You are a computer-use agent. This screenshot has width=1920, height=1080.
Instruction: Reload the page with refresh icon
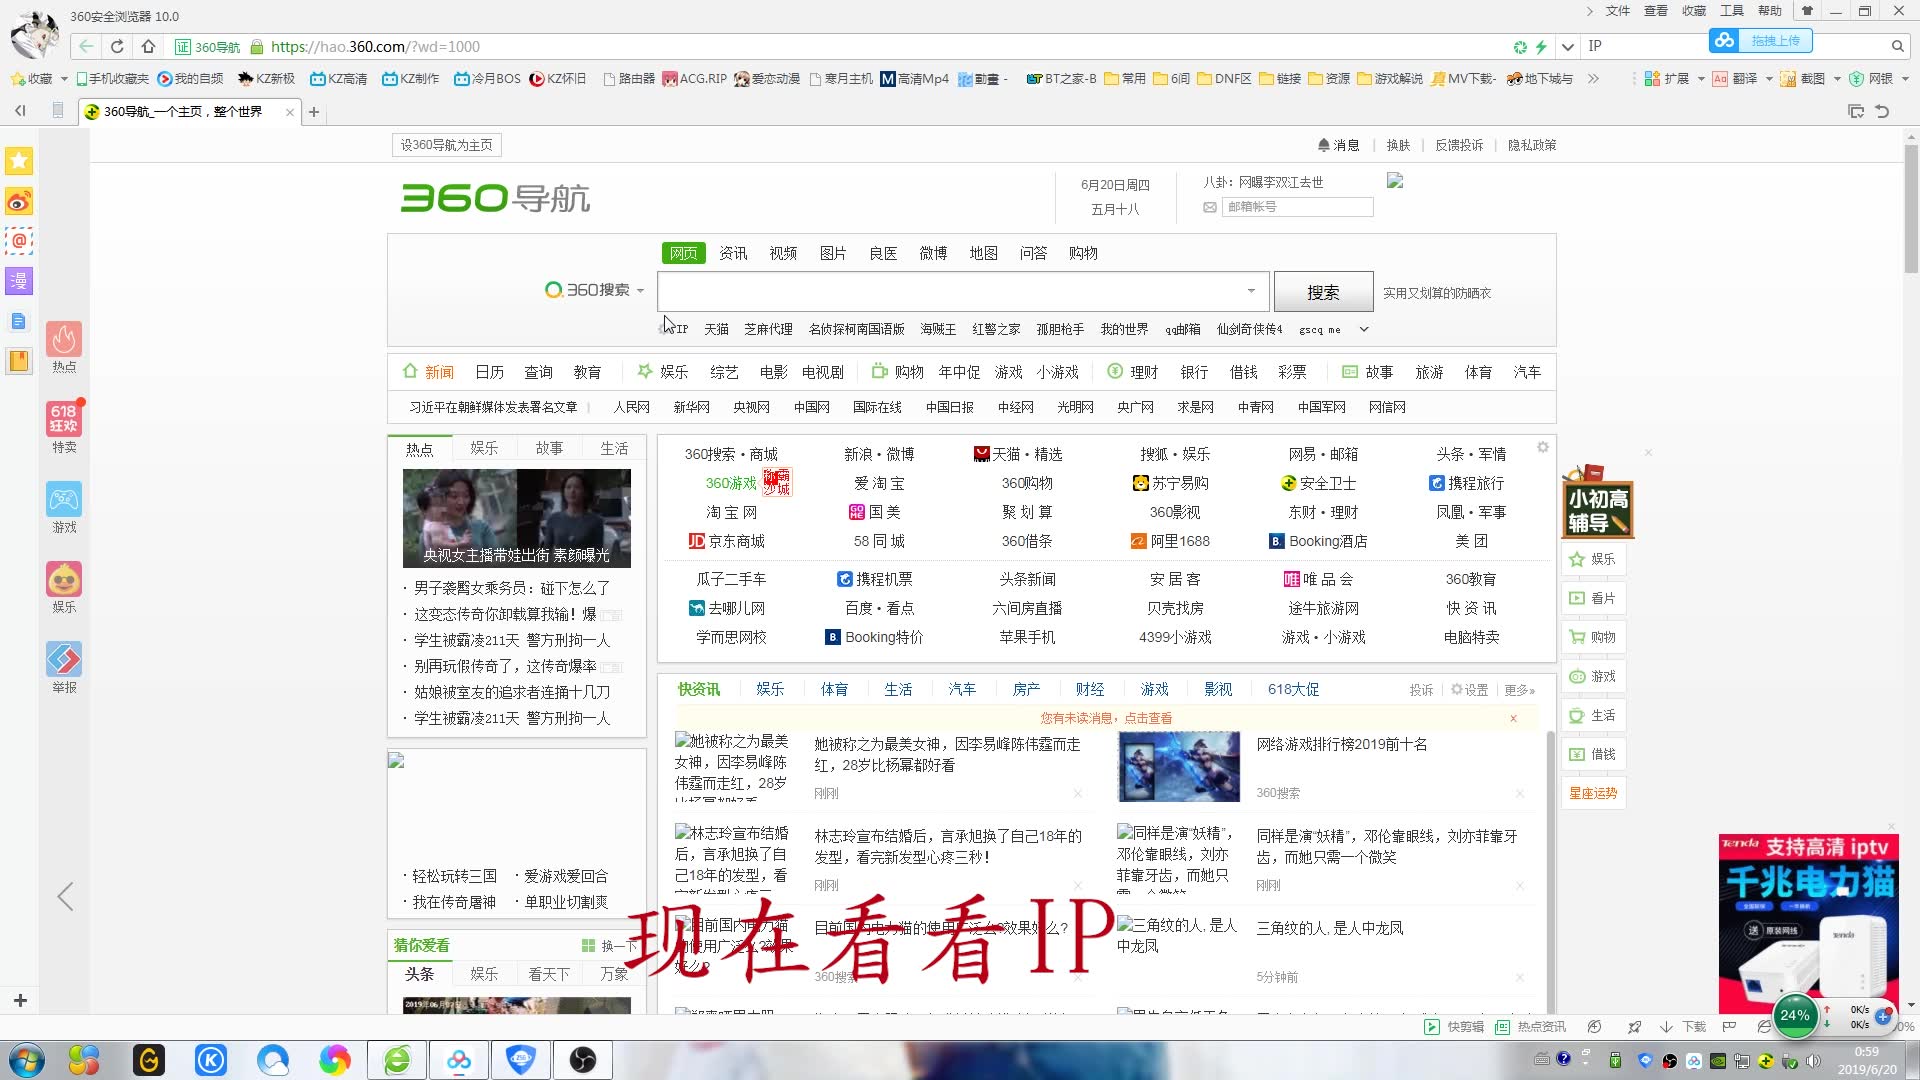pos(117,46)
